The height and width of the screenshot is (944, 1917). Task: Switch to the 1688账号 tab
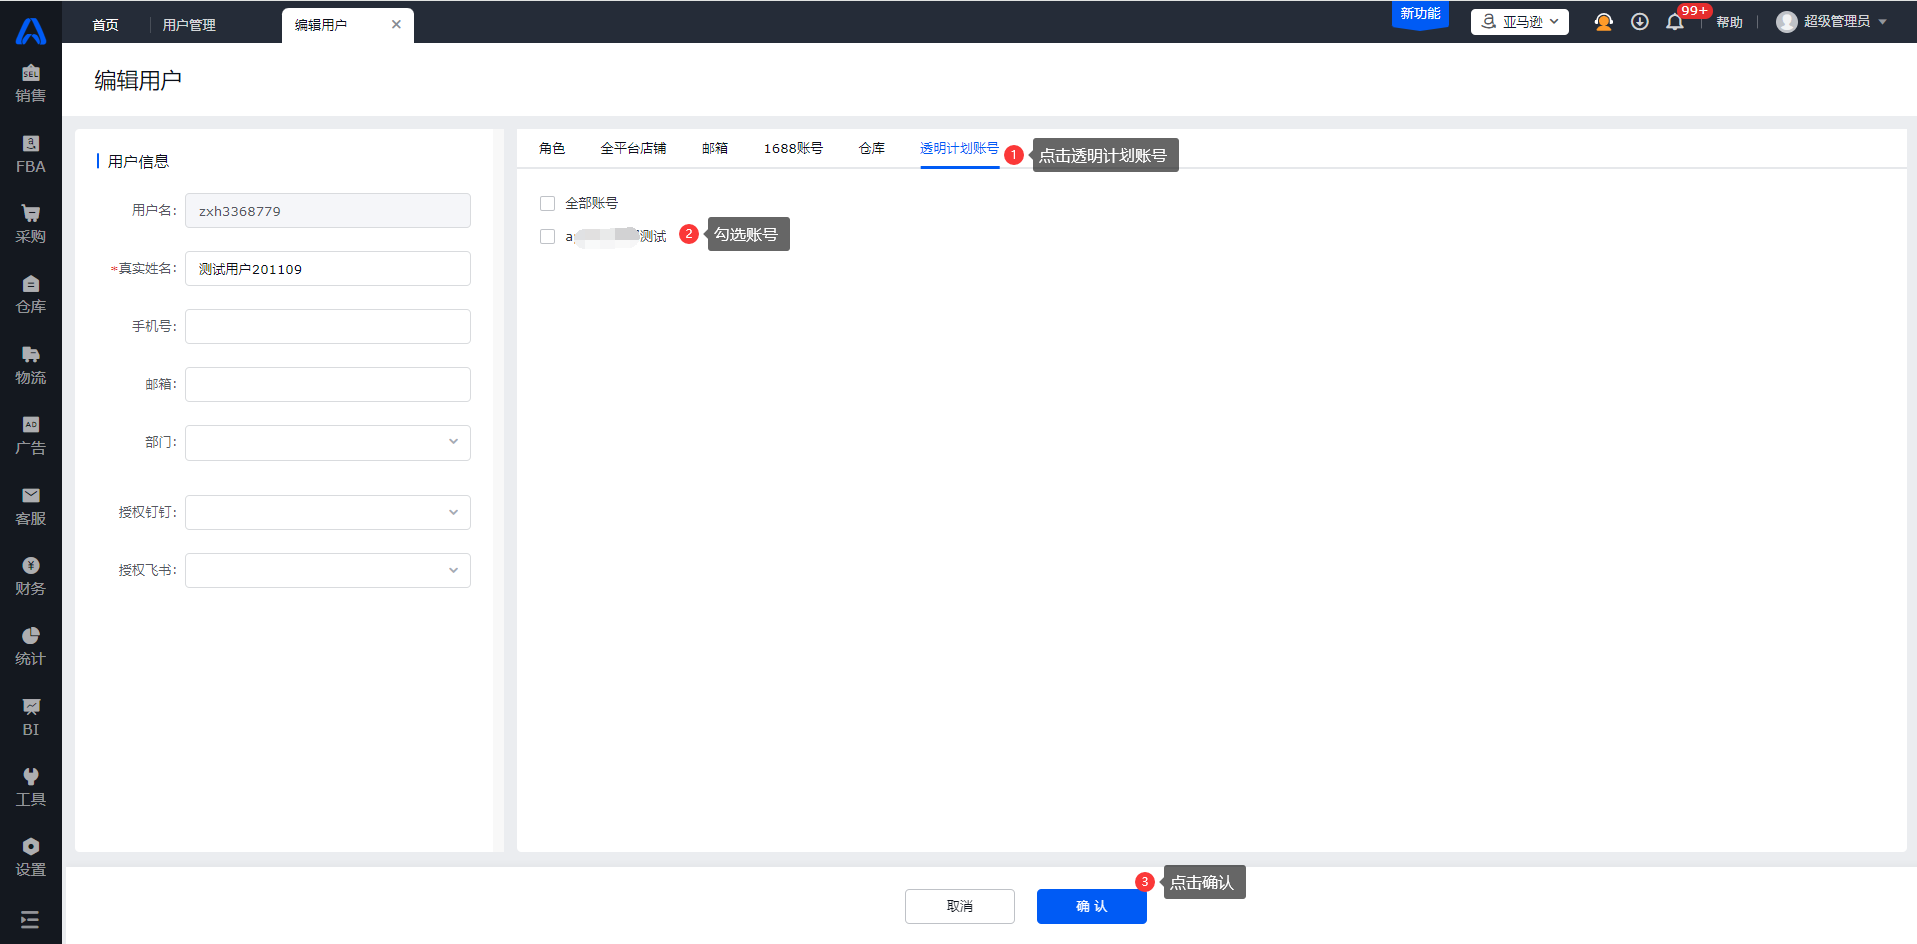pos(793,148)
